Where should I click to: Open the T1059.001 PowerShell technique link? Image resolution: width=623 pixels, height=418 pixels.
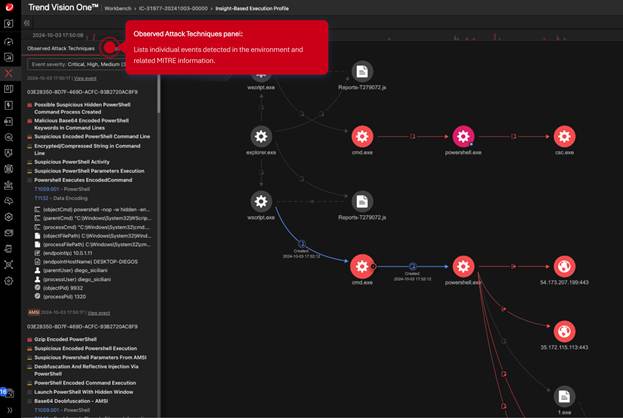pyautogui.click(x=62, y=189)
